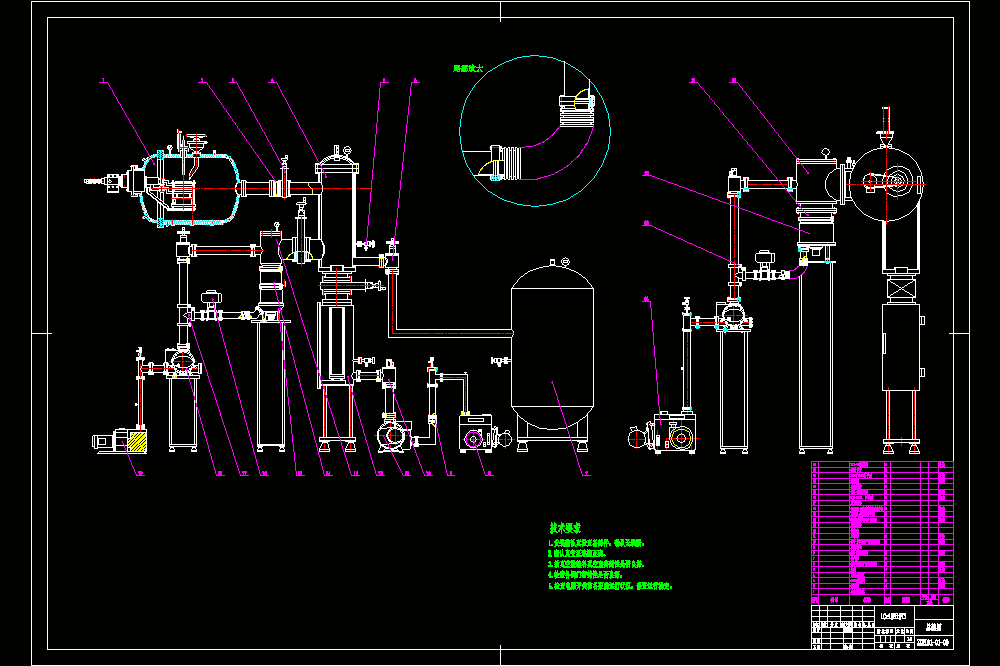Screen dimensions: 1000x666
Task: Select the cyan horizontal vacuum chamber
Action: [189, 188]
